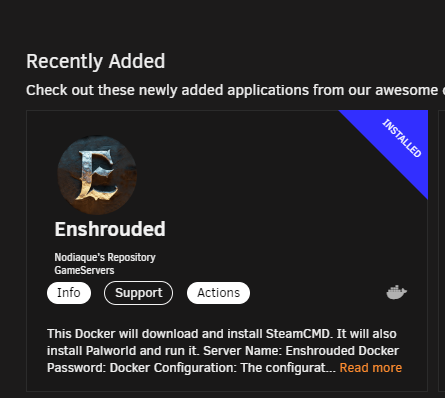Click the Enshrouded app title
Image resolution: width=445 pixels, height=398 pixels.
pyautogui.click(x=110, y=229)
